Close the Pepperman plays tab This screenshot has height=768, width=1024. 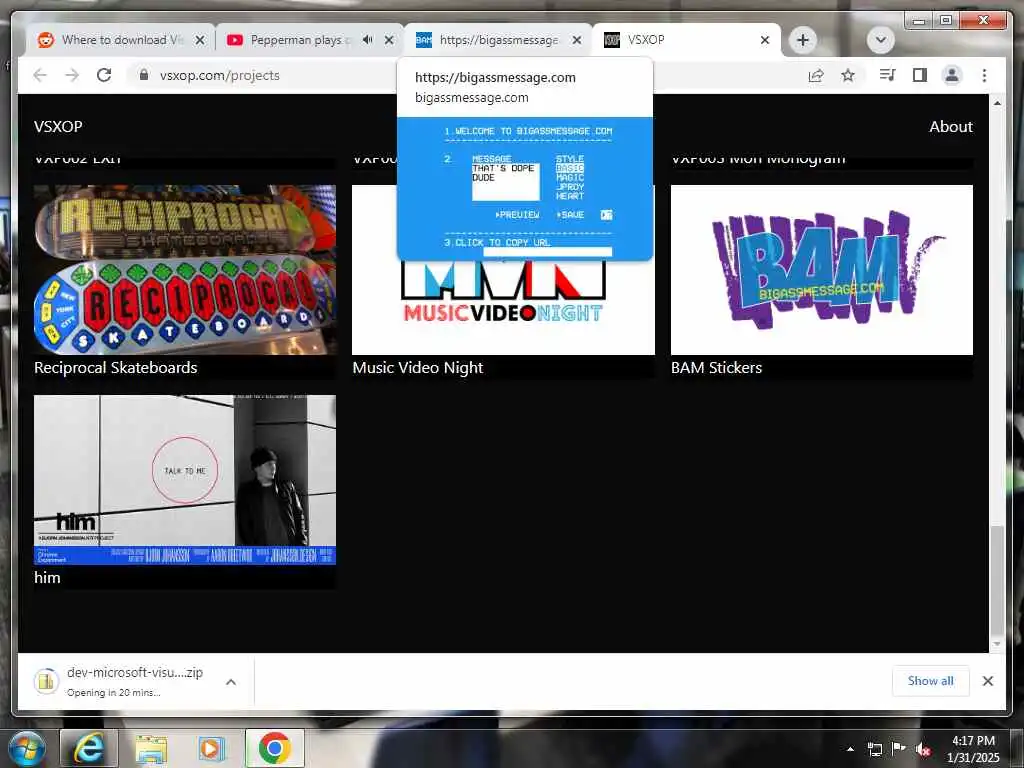click(389, 40)
